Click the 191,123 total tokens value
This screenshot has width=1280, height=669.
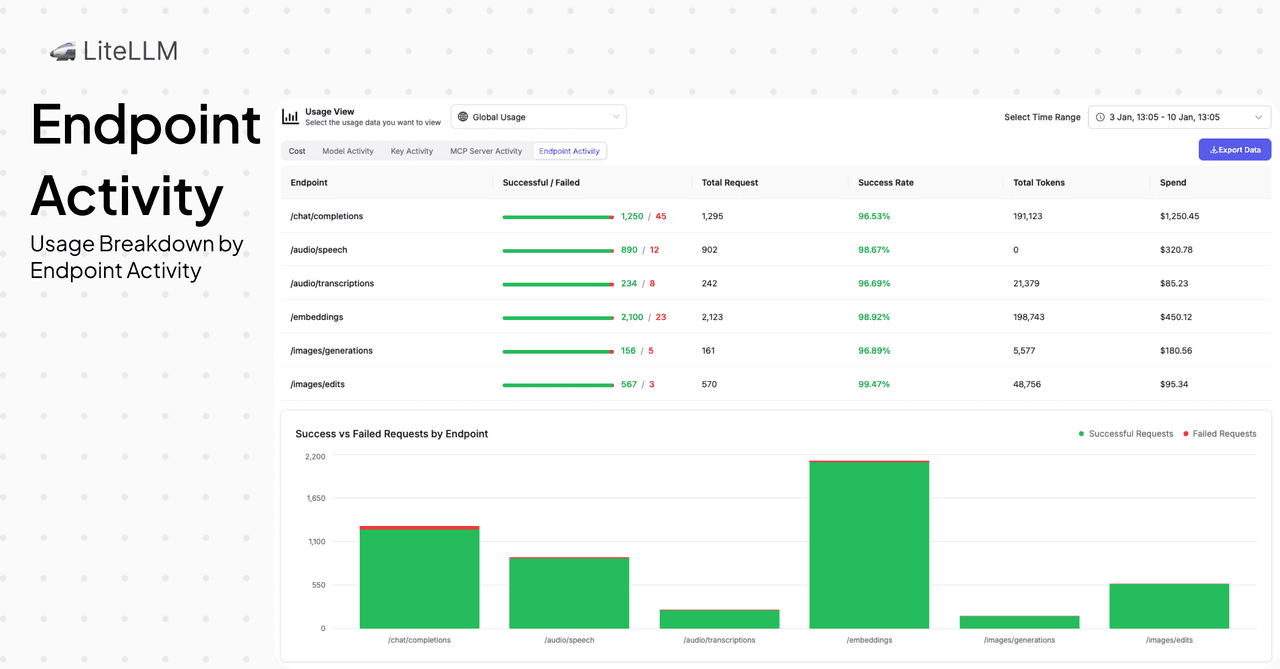pos(1028,216)
